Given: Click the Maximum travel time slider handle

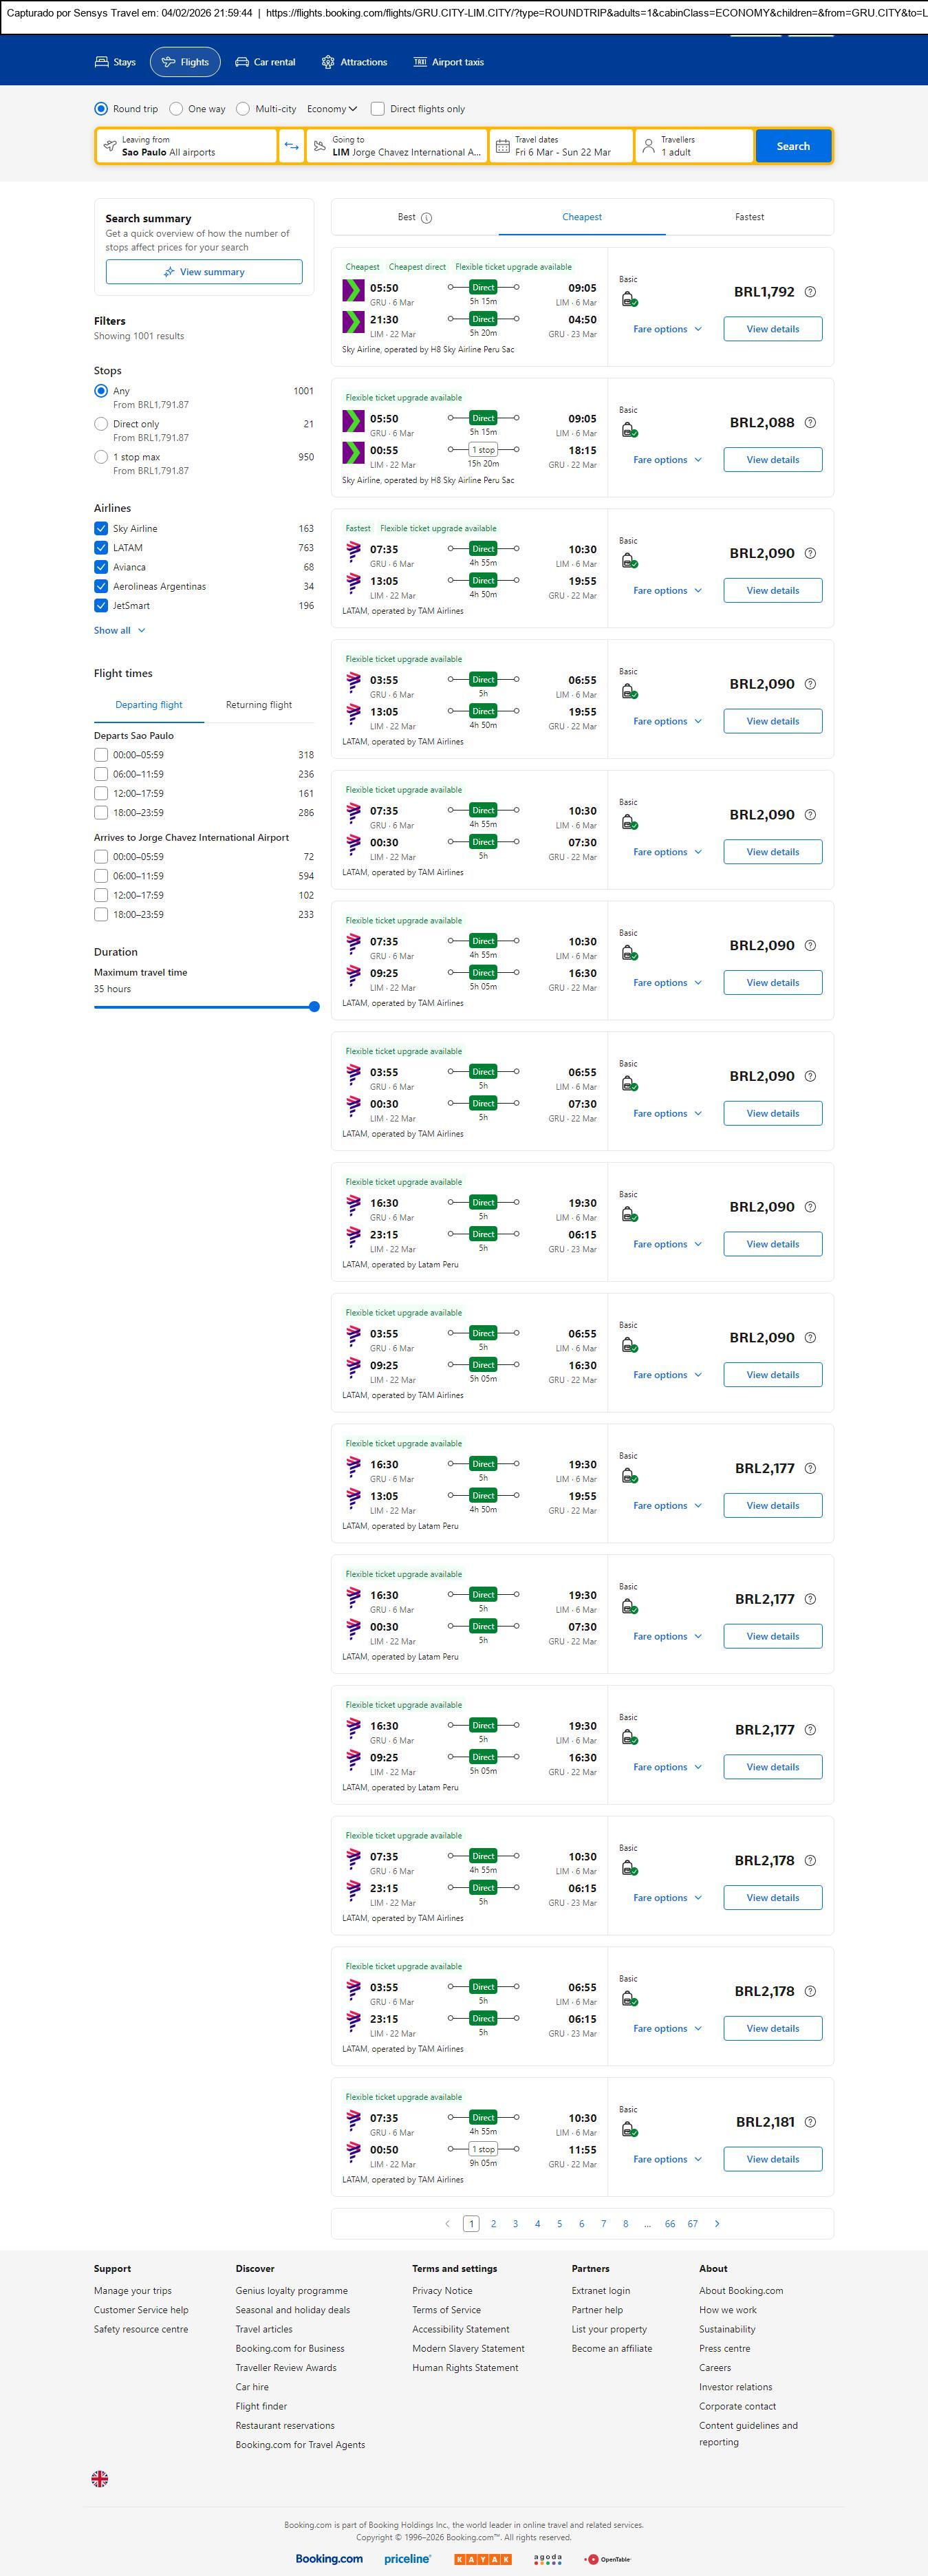Looking at the screenshot, I should (314, 1007).
